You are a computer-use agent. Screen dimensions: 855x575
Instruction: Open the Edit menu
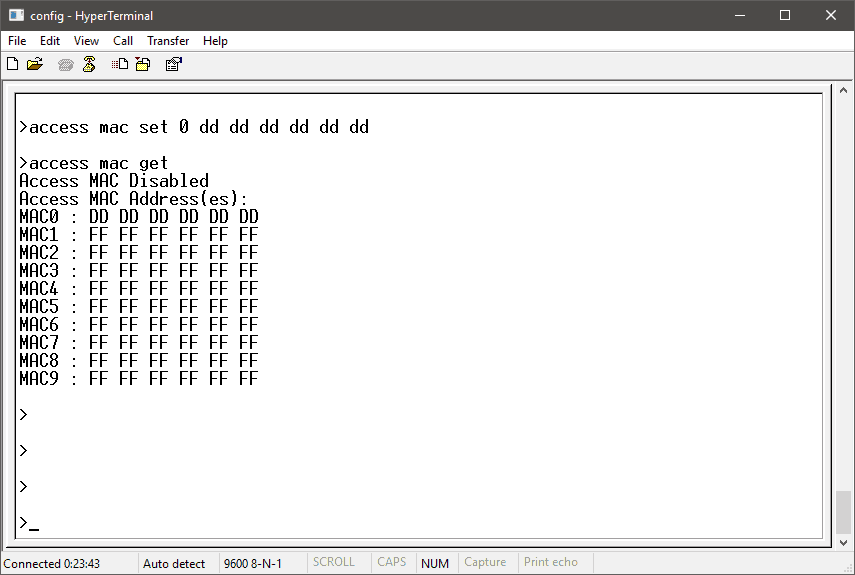[50, 41]
